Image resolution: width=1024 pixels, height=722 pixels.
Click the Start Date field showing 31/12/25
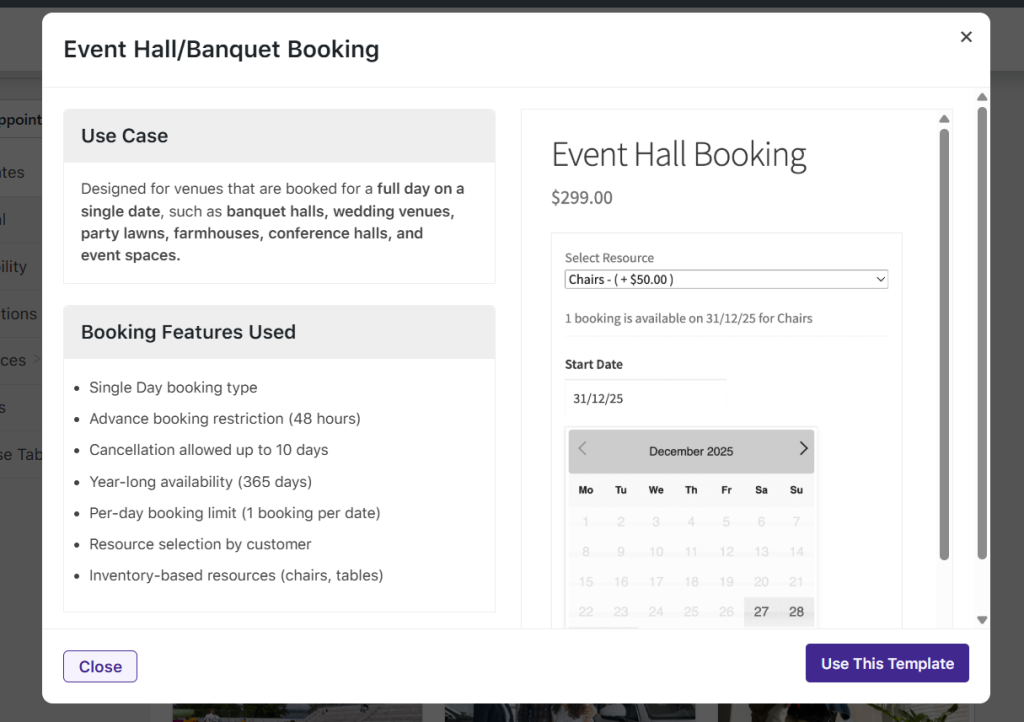tap(645, 398)
